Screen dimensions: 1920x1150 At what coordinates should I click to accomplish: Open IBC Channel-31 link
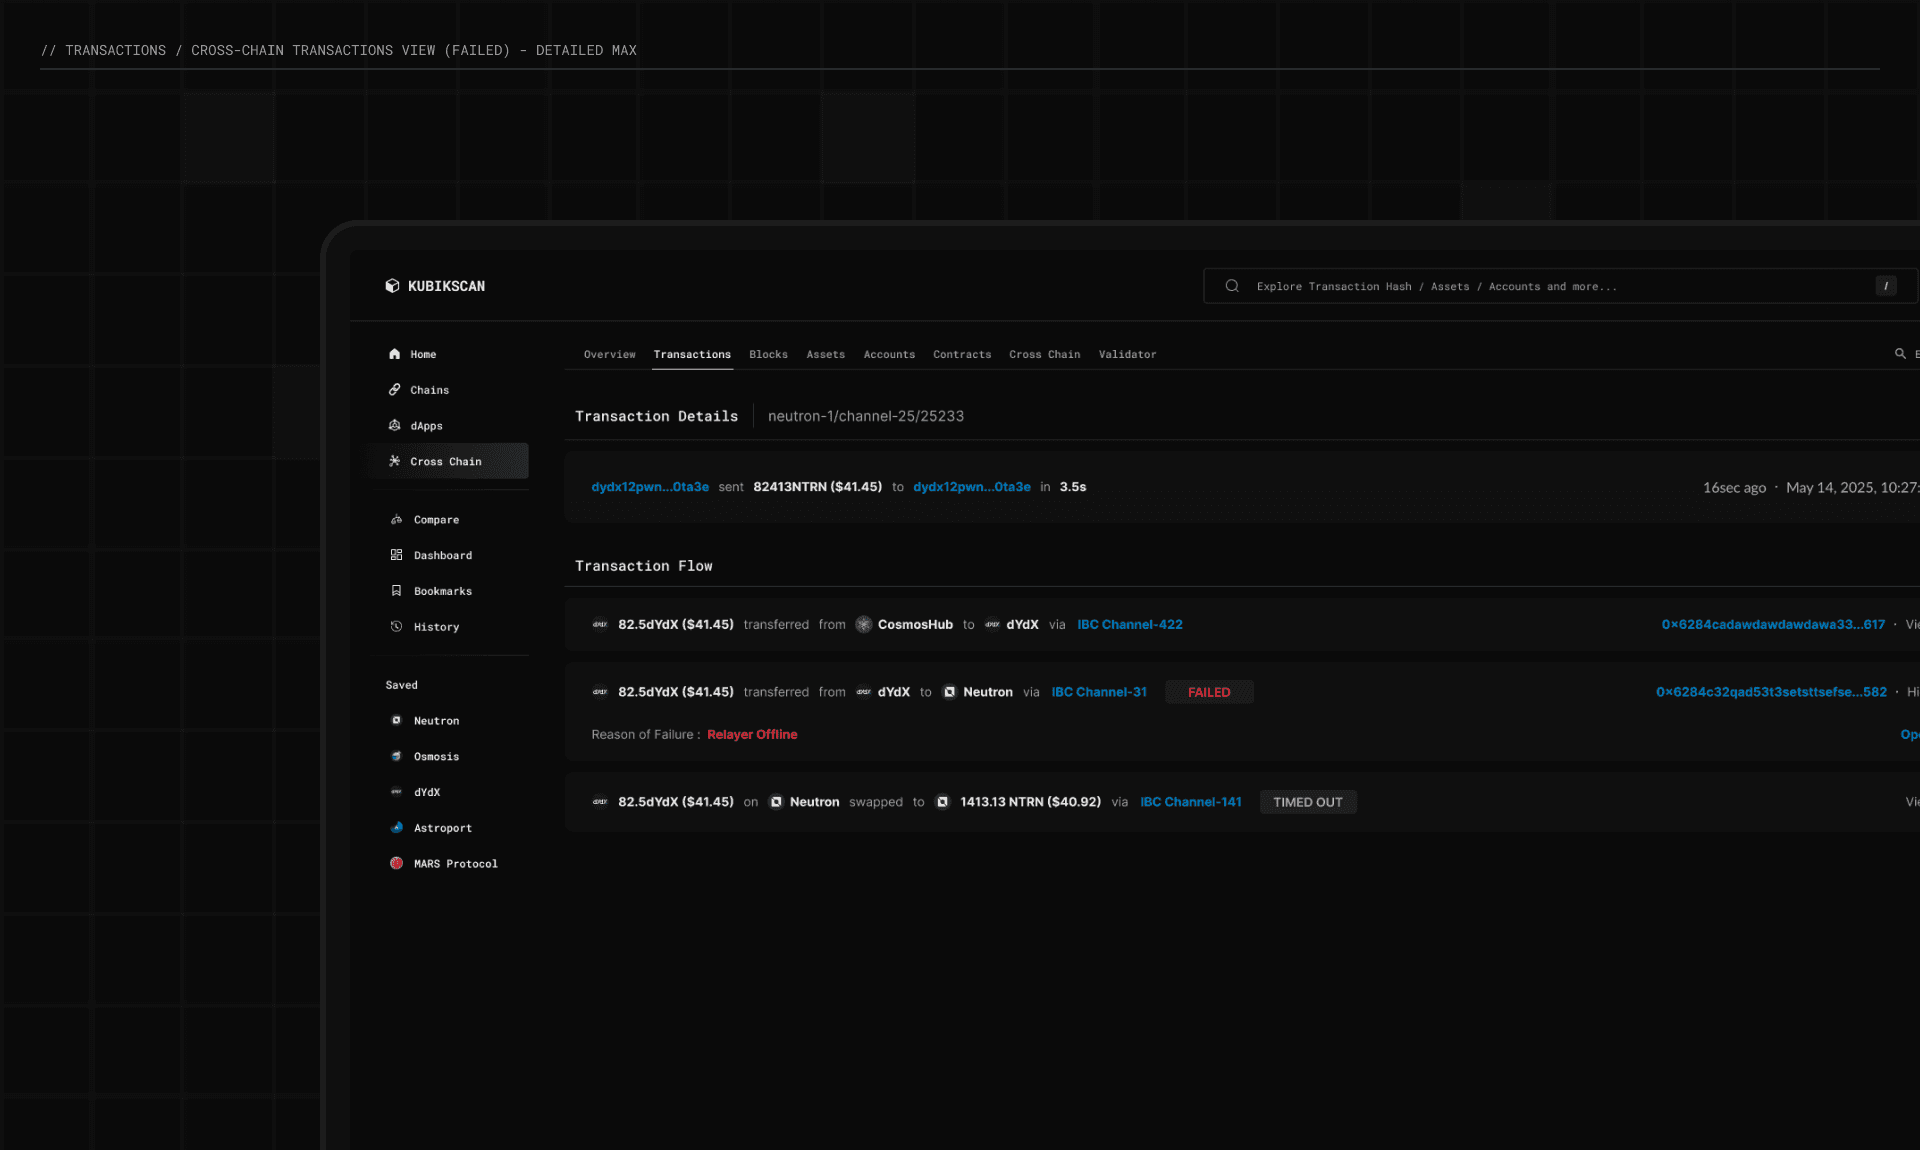[1099, 692]
